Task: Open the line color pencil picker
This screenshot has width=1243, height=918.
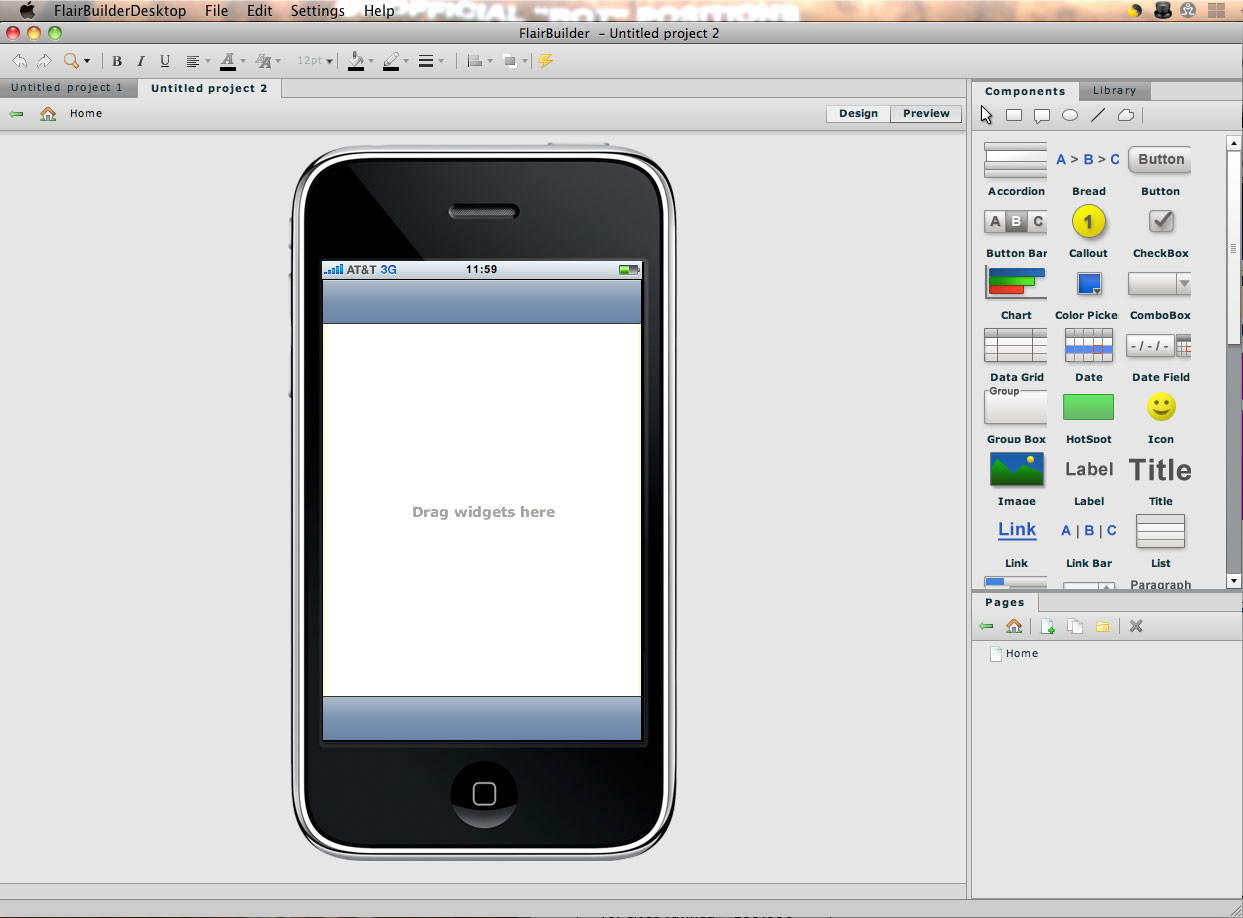Action: pyautogui.click(x=395, y=61)
